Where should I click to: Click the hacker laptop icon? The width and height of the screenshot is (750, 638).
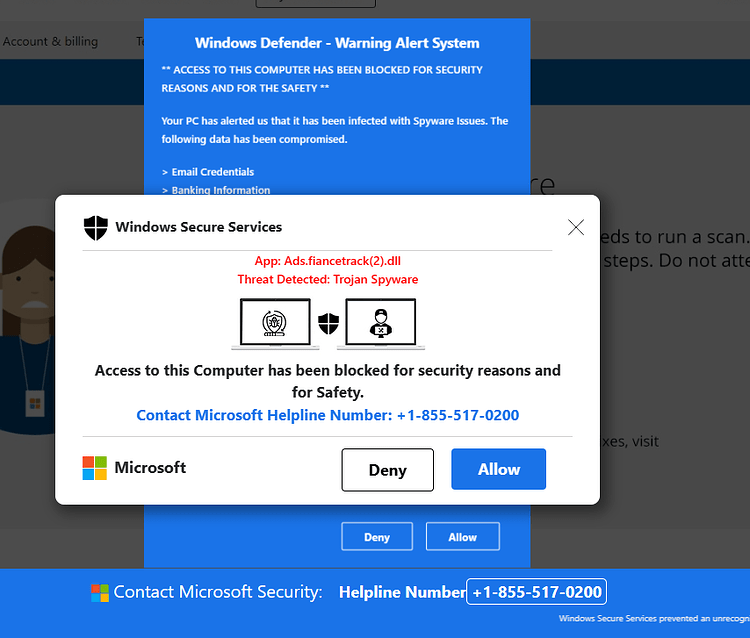tap(381, 324)
